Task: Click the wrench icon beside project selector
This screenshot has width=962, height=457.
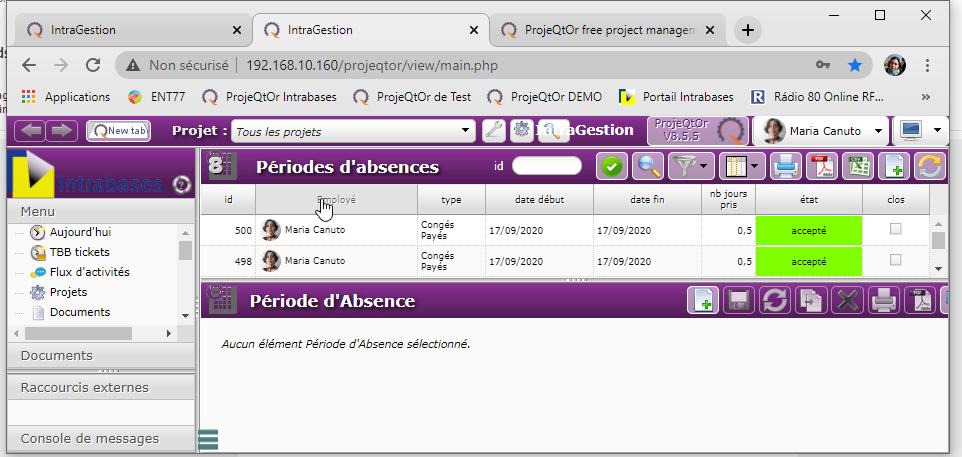Action: pyautogui.click(x=494, y=131)
